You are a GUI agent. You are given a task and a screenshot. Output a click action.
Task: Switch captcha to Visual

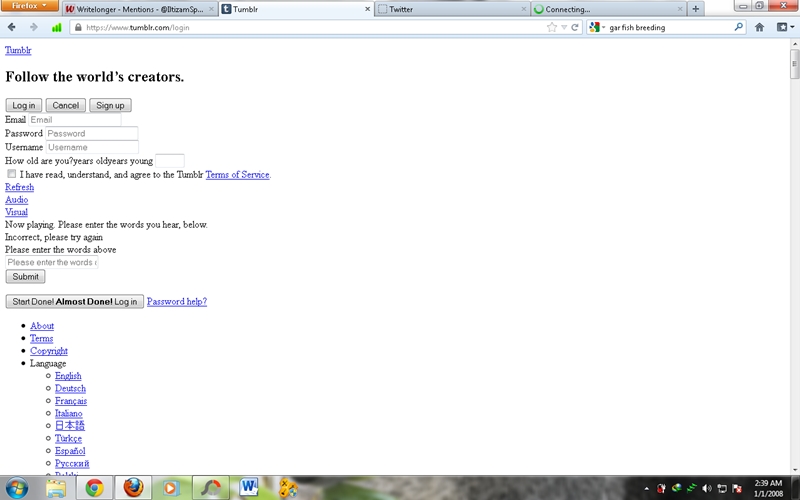pyautogui.click(x=16, y=212)
